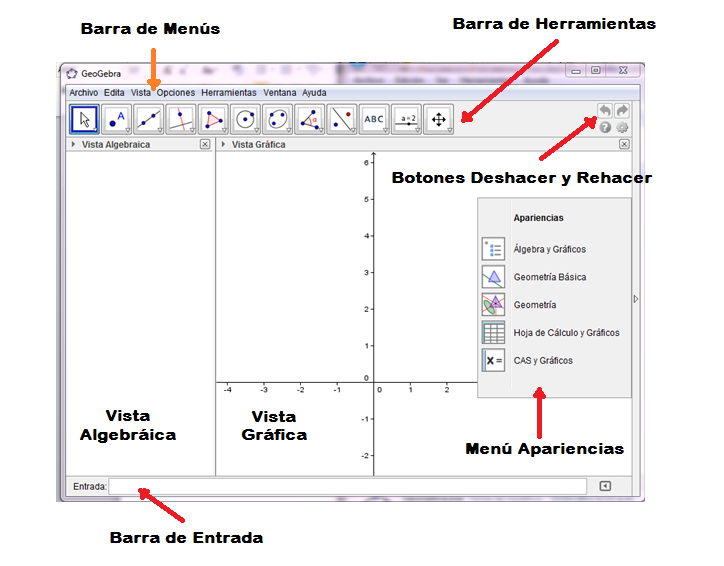Screen dimensions: 724x566
Task: Click the Vista Gráfica panel title
Action: point(259,145)
